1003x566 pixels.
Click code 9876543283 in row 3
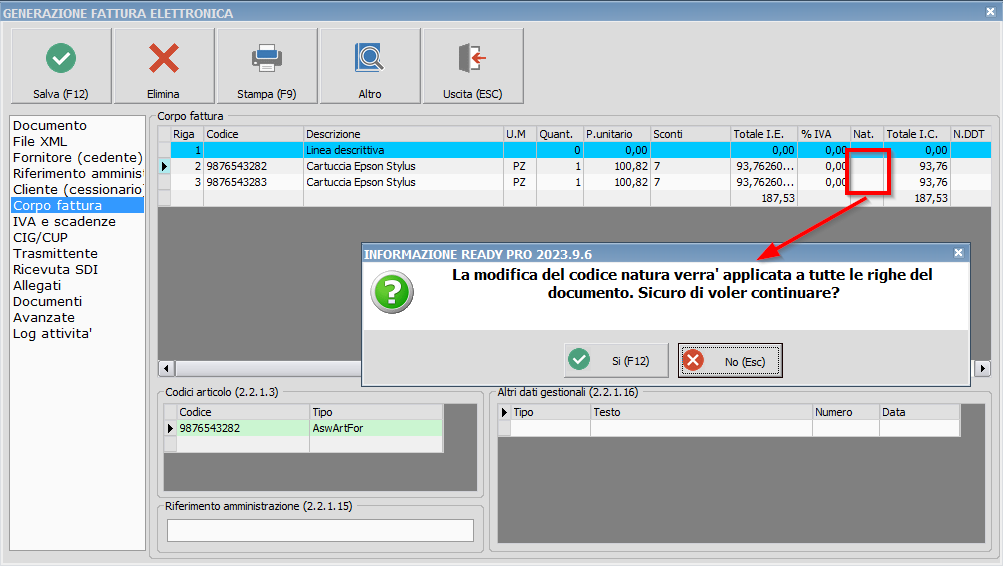(x=253, y=182)
